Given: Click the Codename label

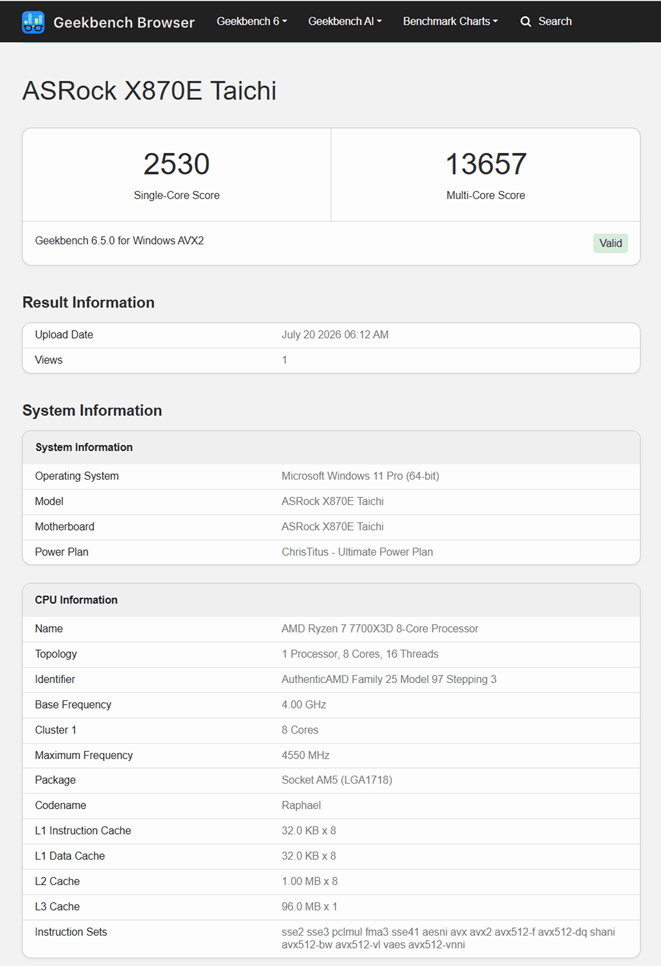Looking at the screenshot, I should [60, 805].
